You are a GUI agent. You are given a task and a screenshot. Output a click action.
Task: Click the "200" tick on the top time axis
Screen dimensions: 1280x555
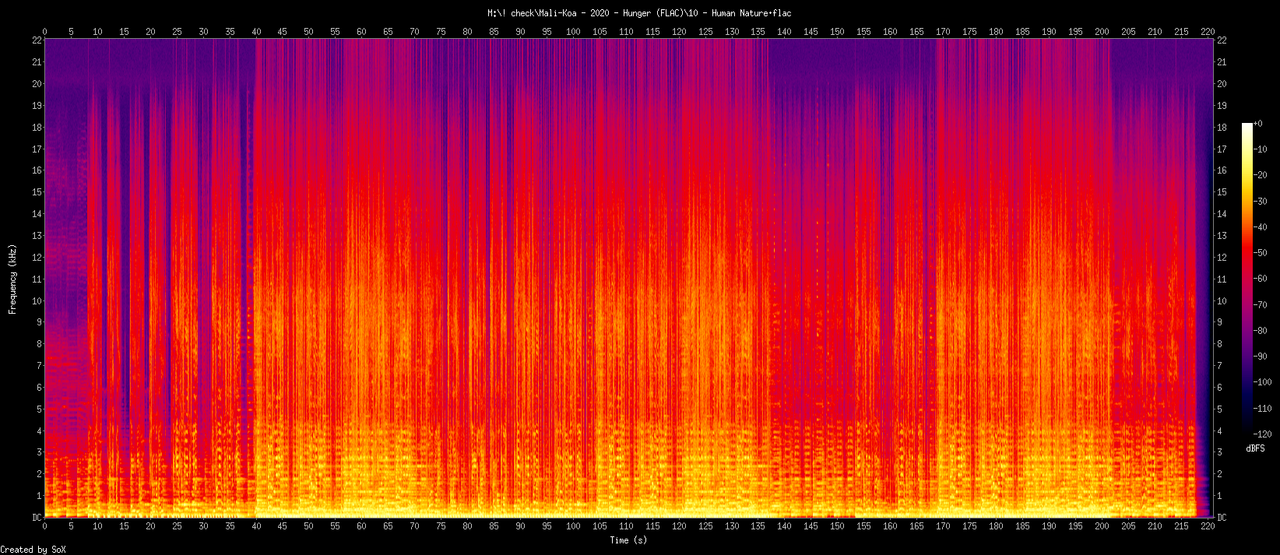[1100, 31]
